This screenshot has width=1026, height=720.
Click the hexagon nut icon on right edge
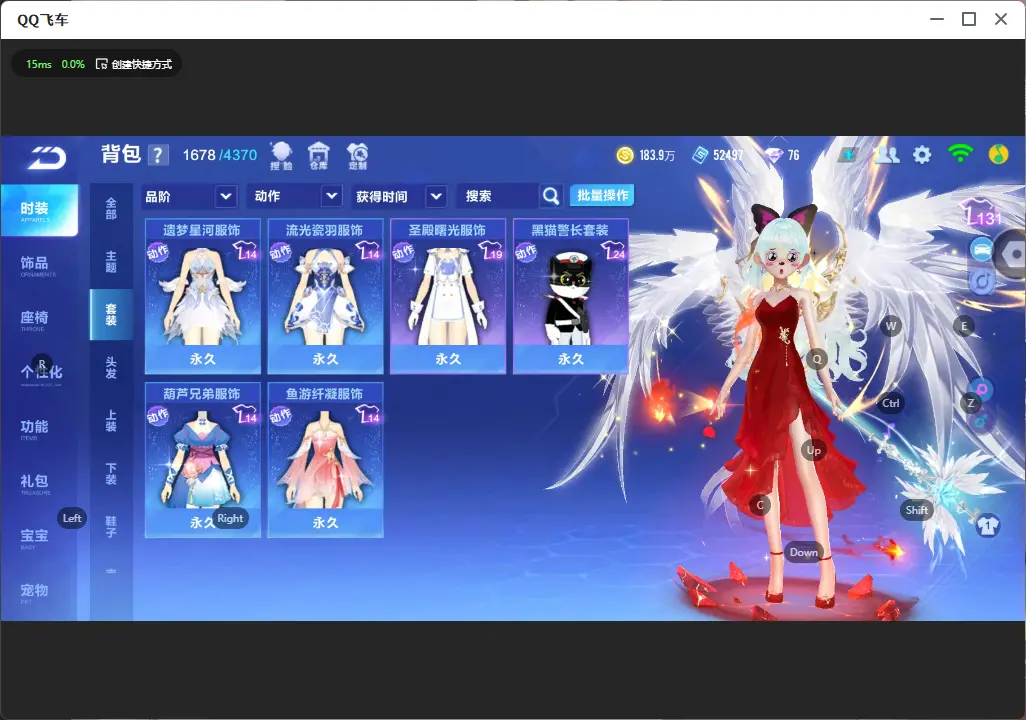click(1012, 254)
